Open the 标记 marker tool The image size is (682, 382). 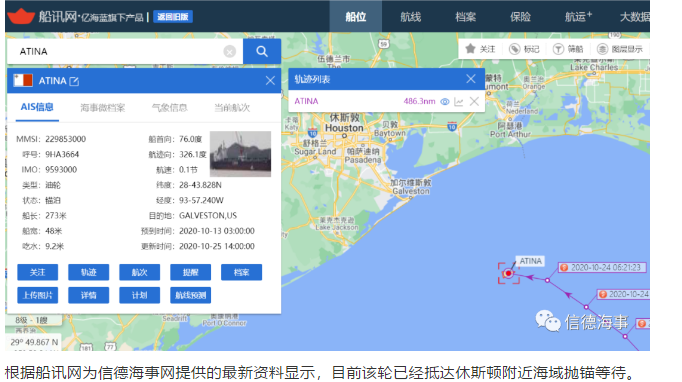524,49
